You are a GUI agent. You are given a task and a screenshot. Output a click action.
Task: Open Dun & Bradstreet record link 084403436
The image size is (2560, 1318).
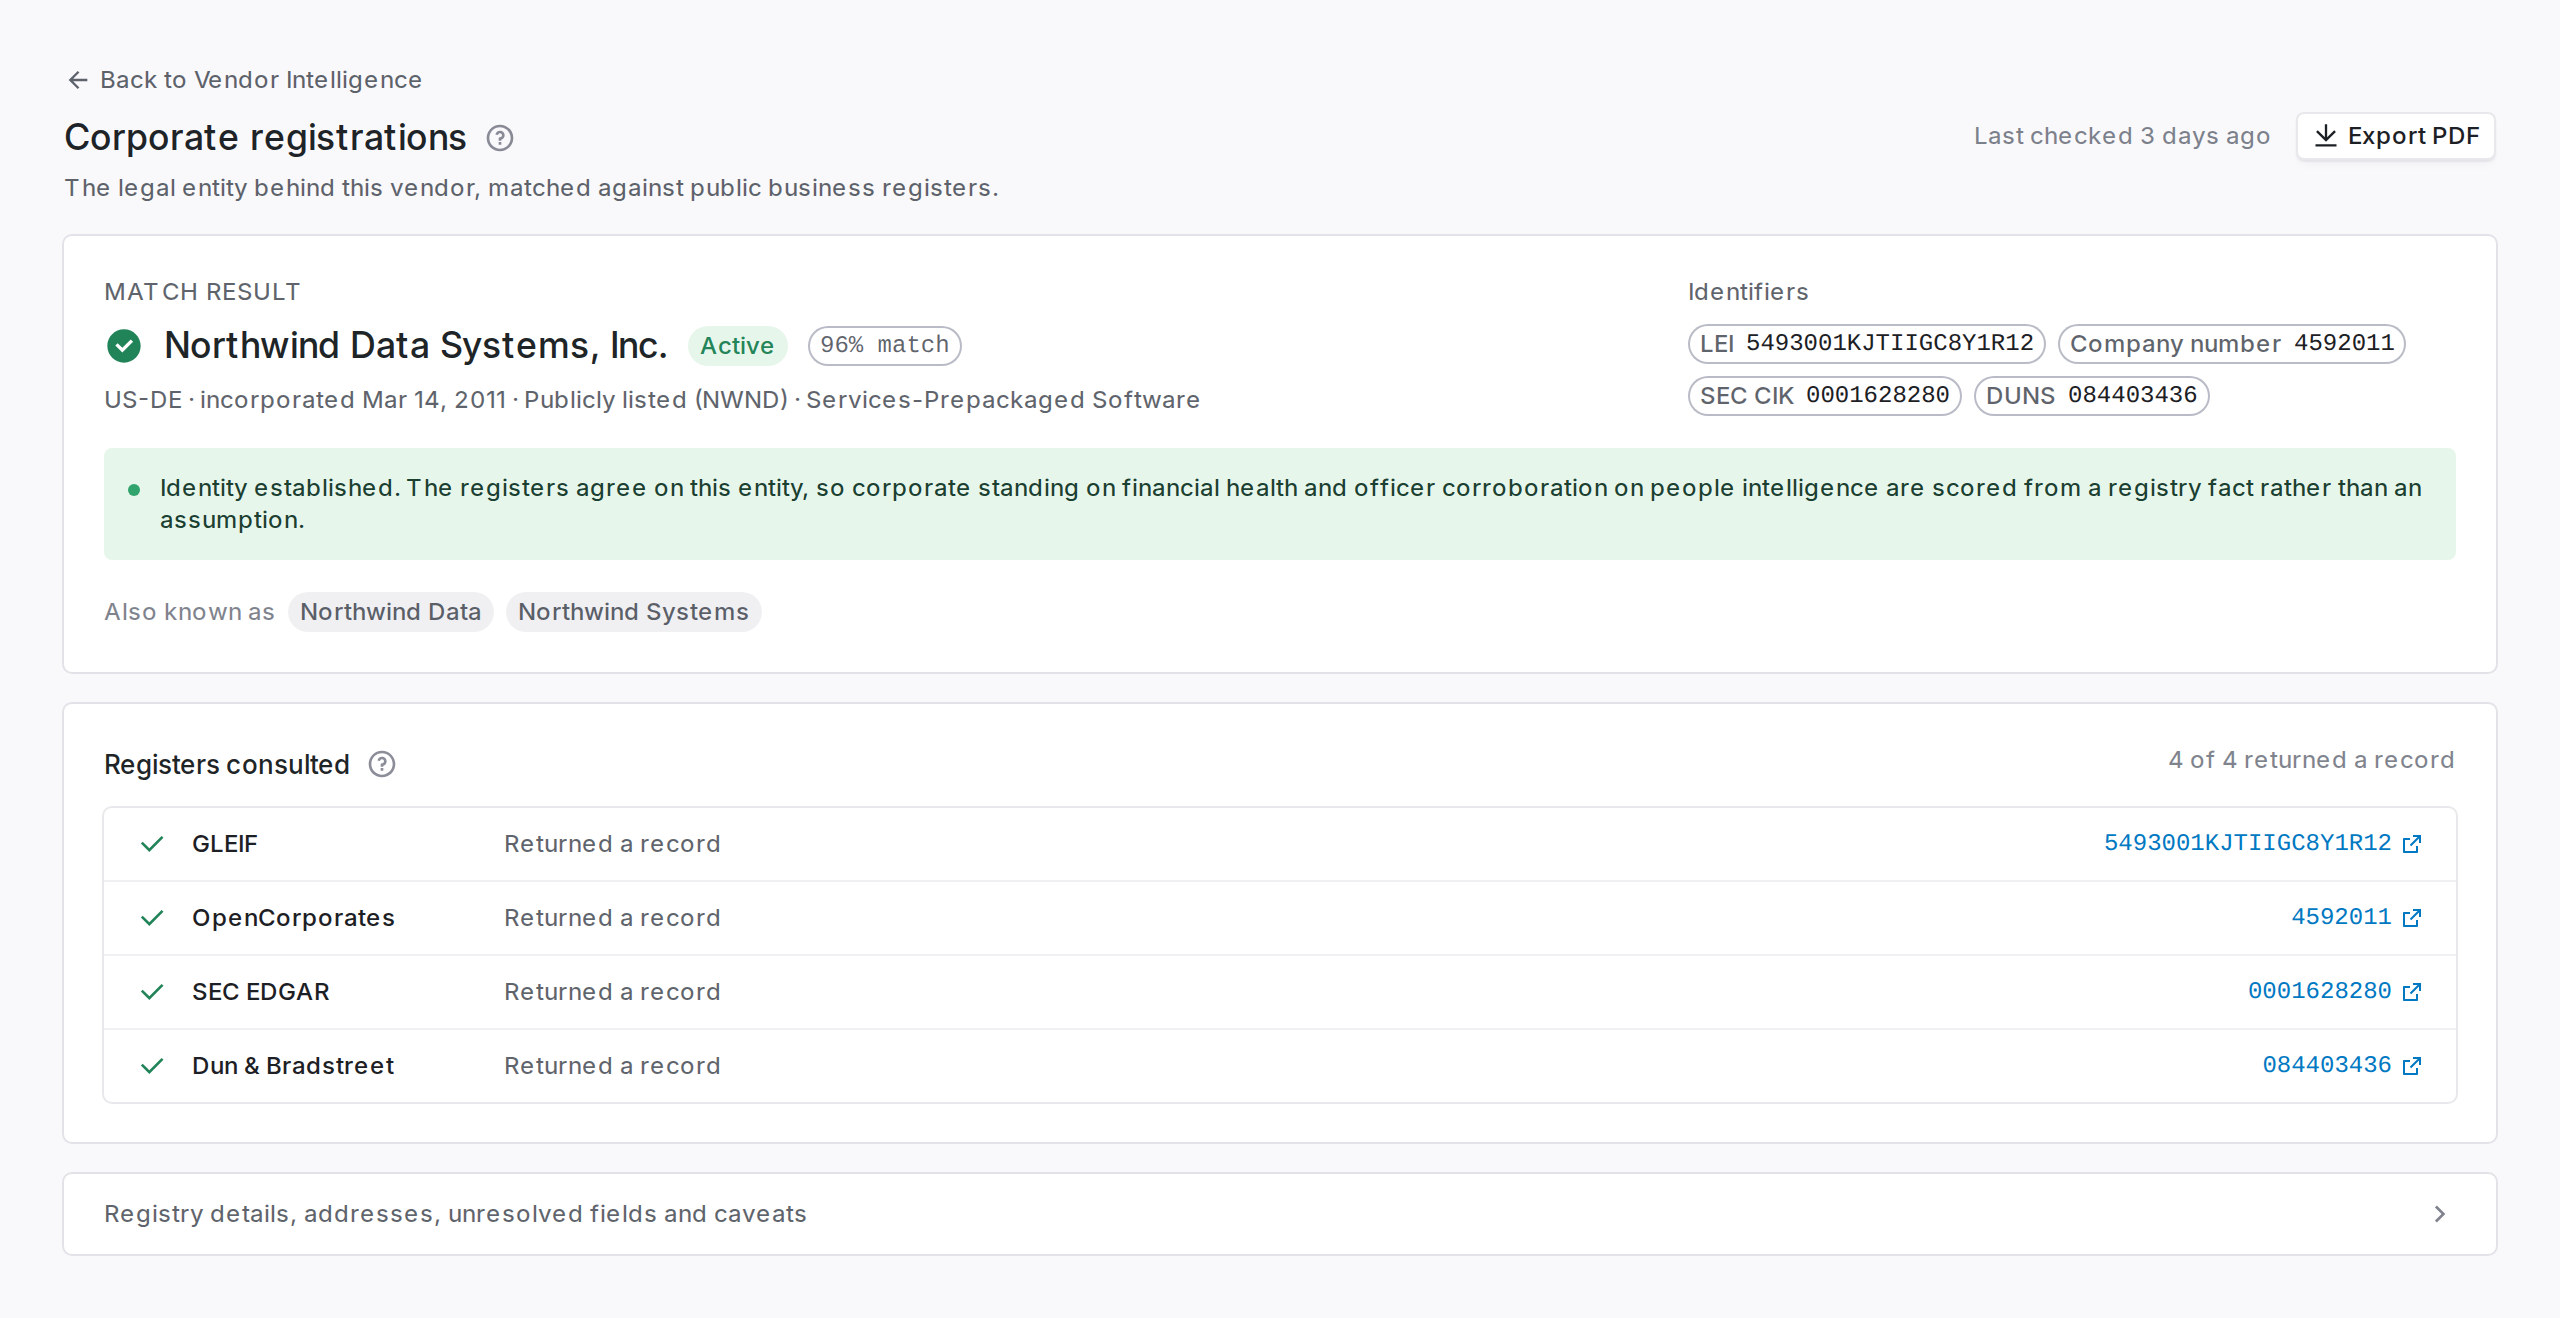coord(2327,1065)
